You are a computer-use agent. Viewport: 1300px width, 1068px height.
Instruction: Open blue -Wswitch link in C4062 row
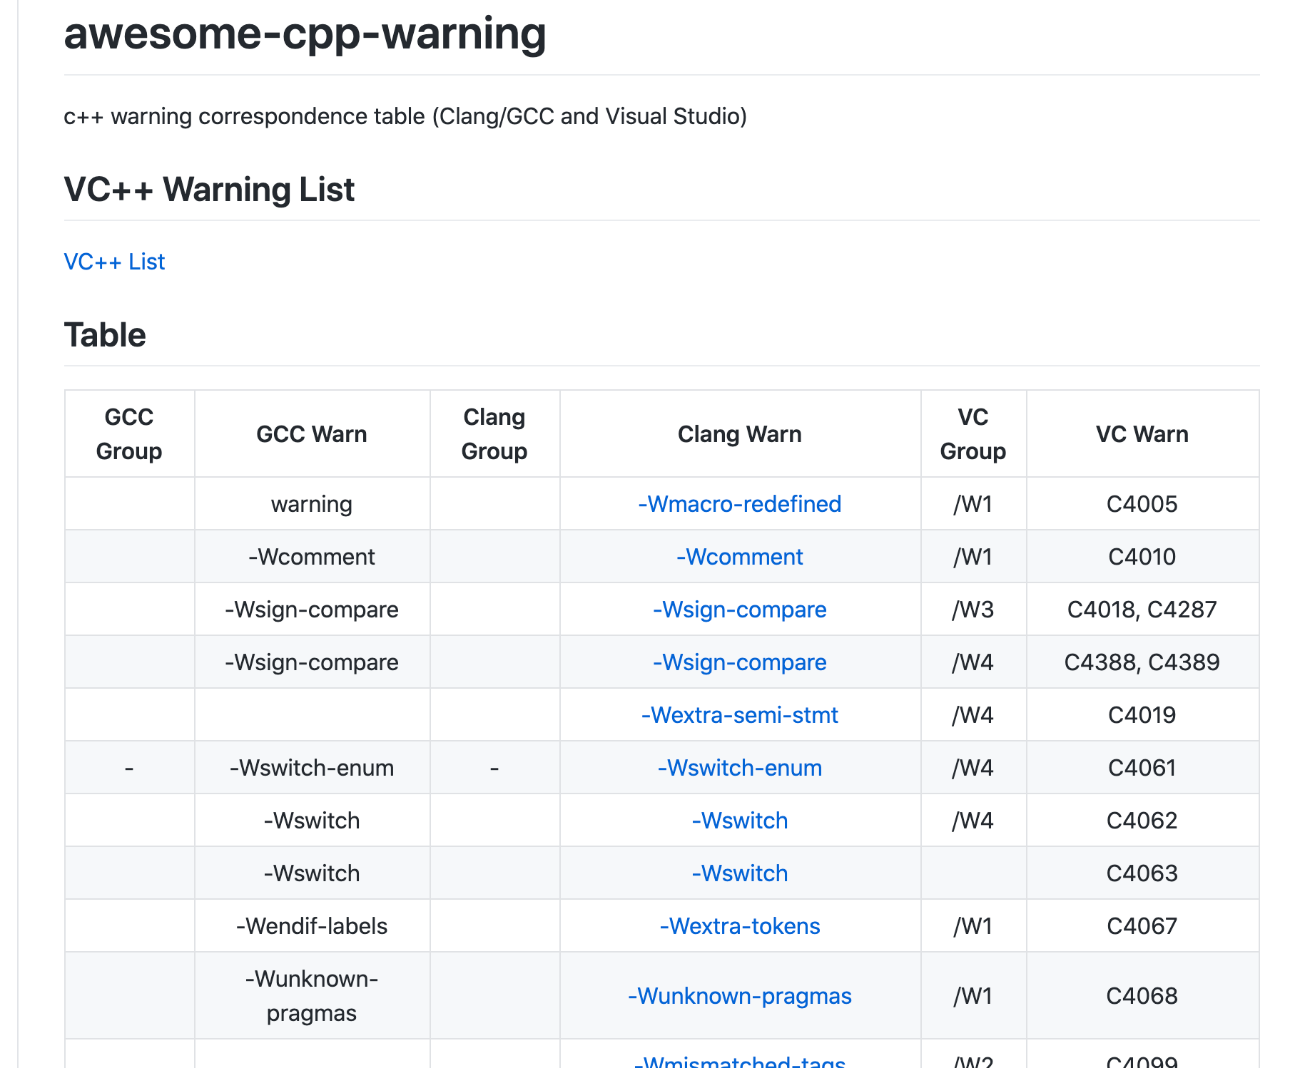740,821
